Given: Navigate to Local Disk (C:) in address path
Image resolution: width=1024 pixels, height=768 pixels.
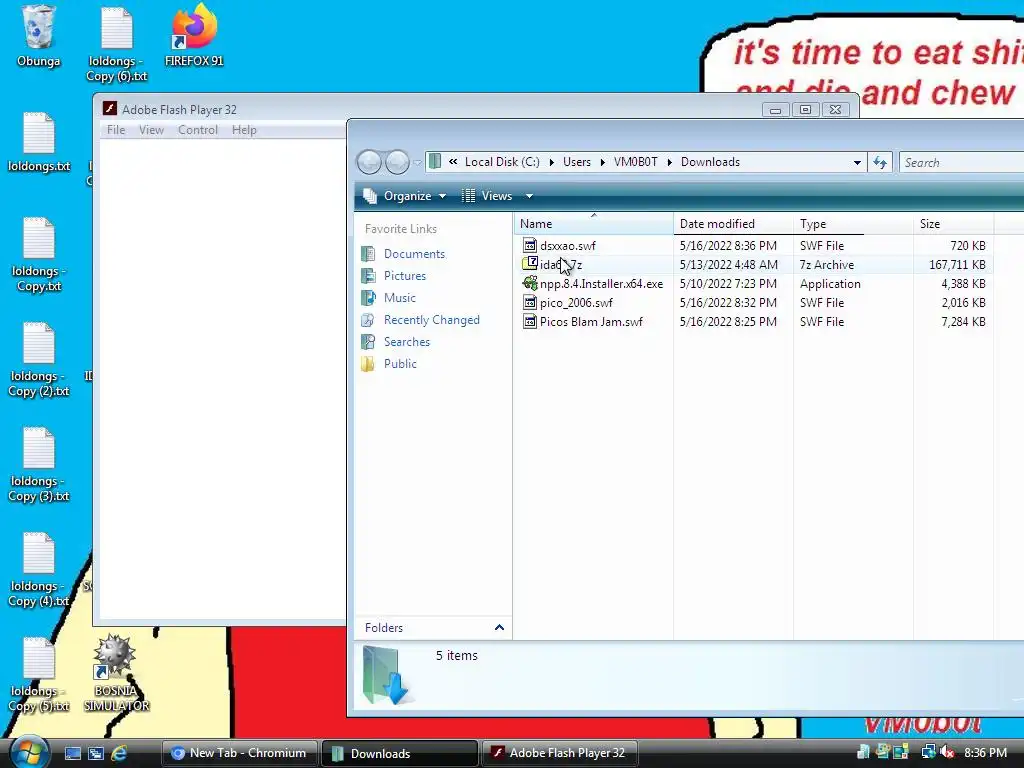Looking at the screenshot, I should click(x=502, y=162).
